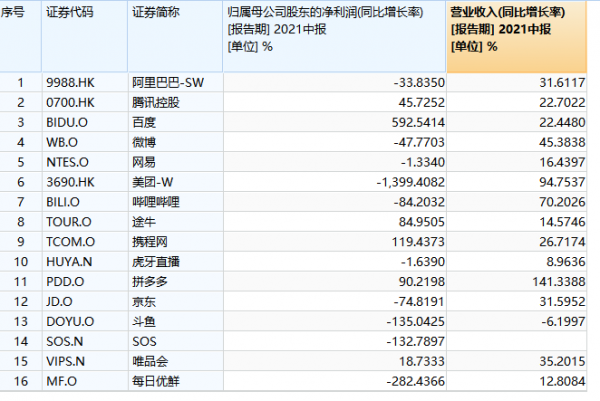Viewport: 600px width, 401px height.
Task: Click the 拼多多 name cell
Action: [x=176, y=282]
